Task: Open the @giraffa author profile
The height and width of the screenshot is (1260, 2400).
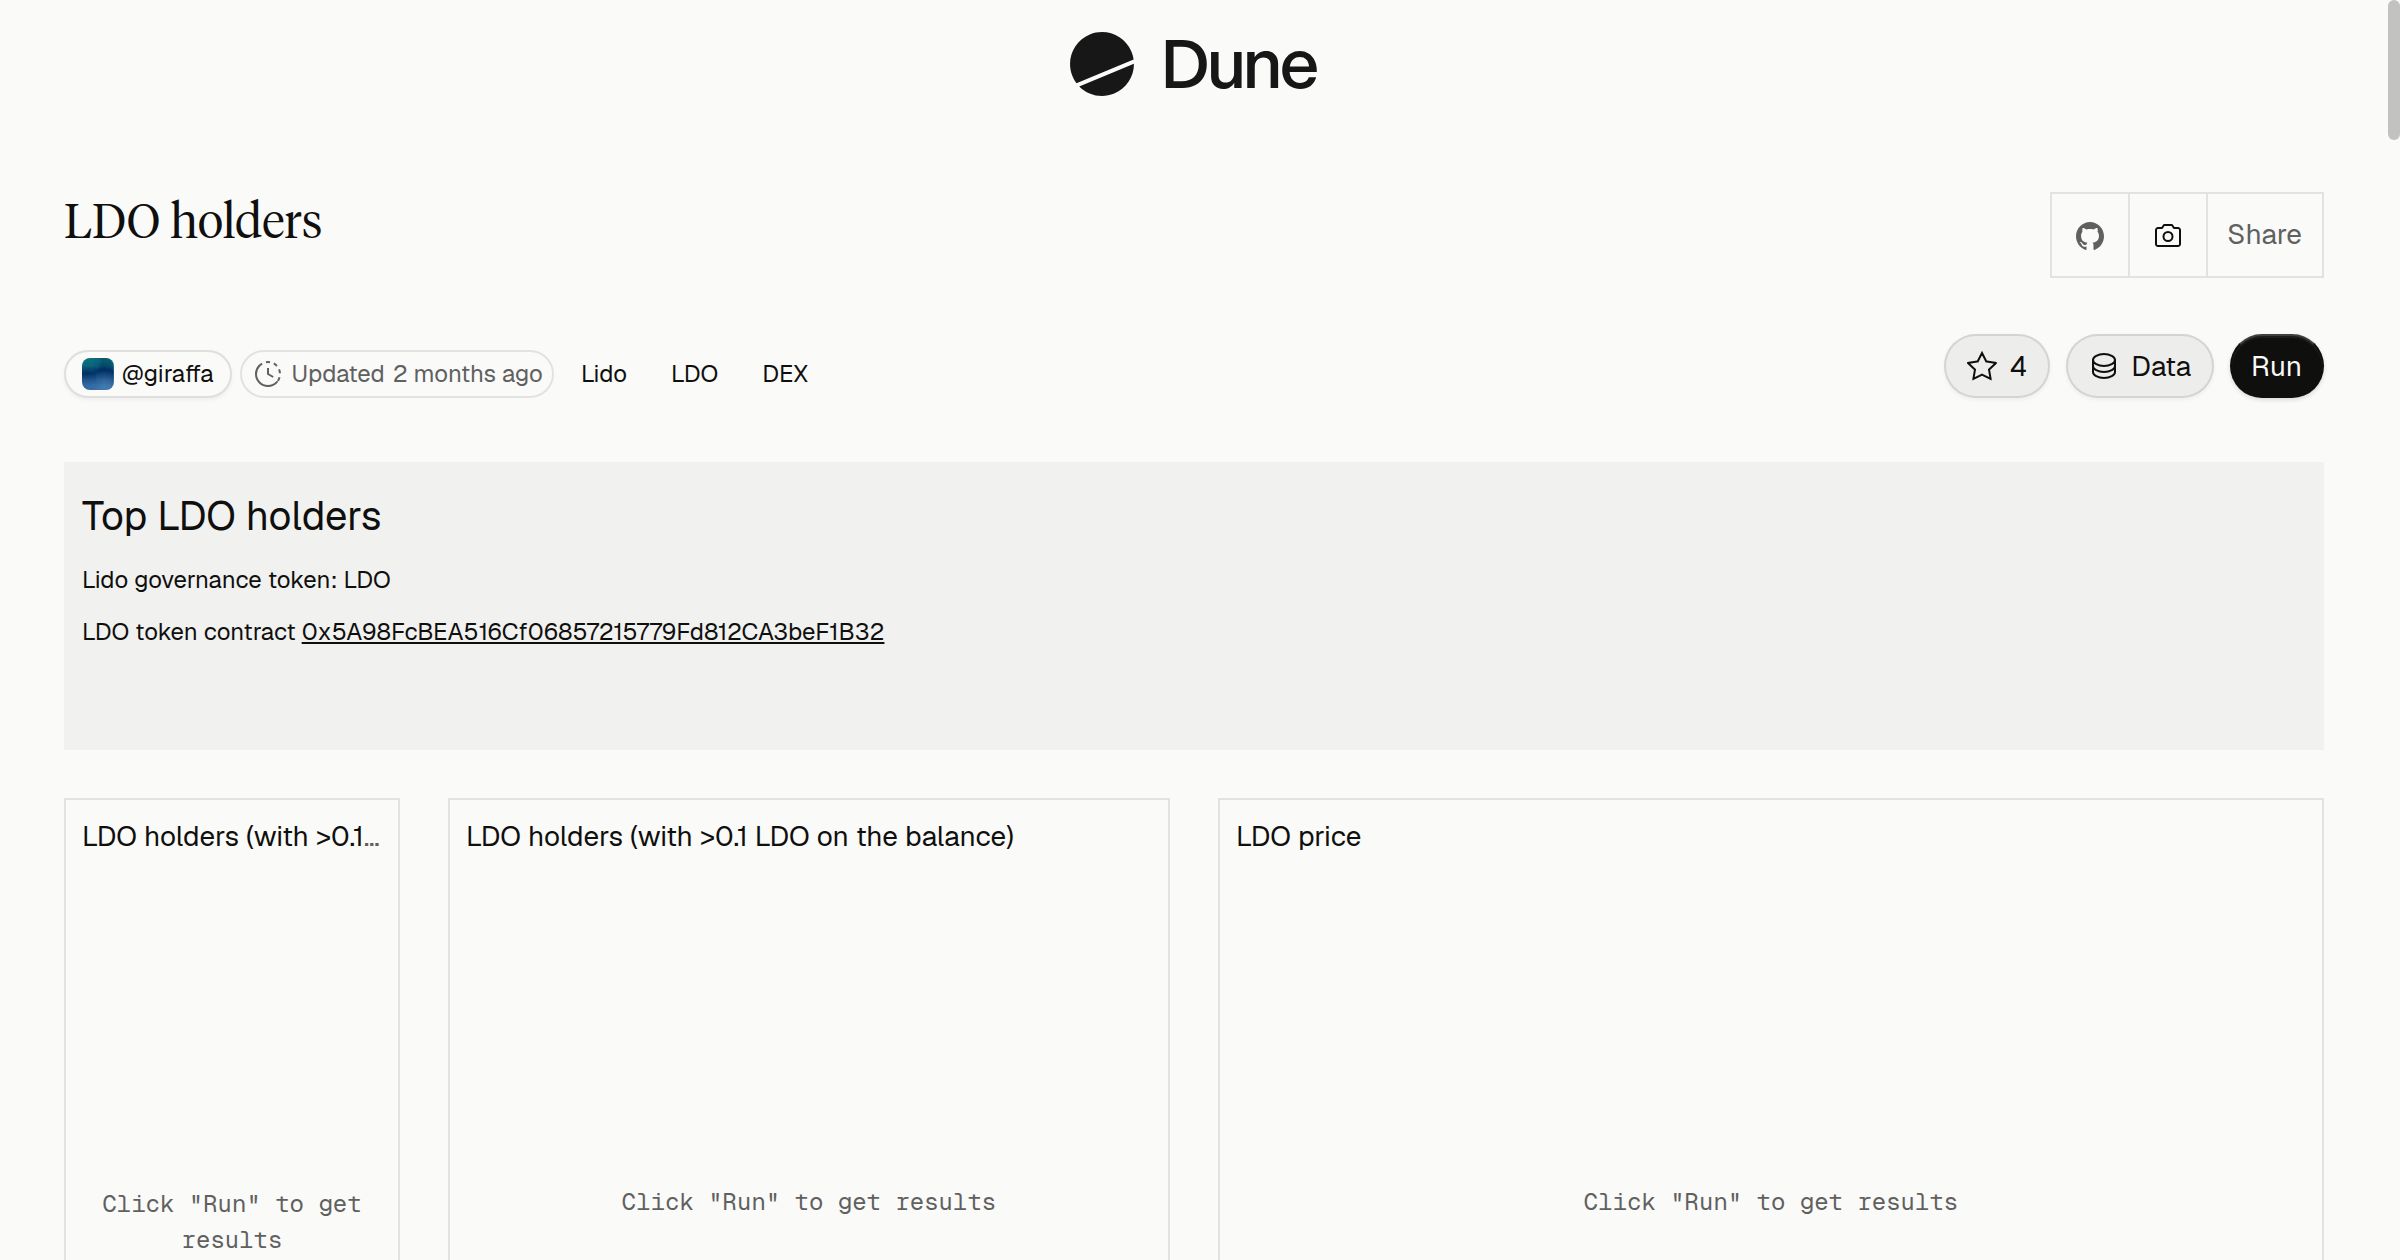Action: pos(148,374)
